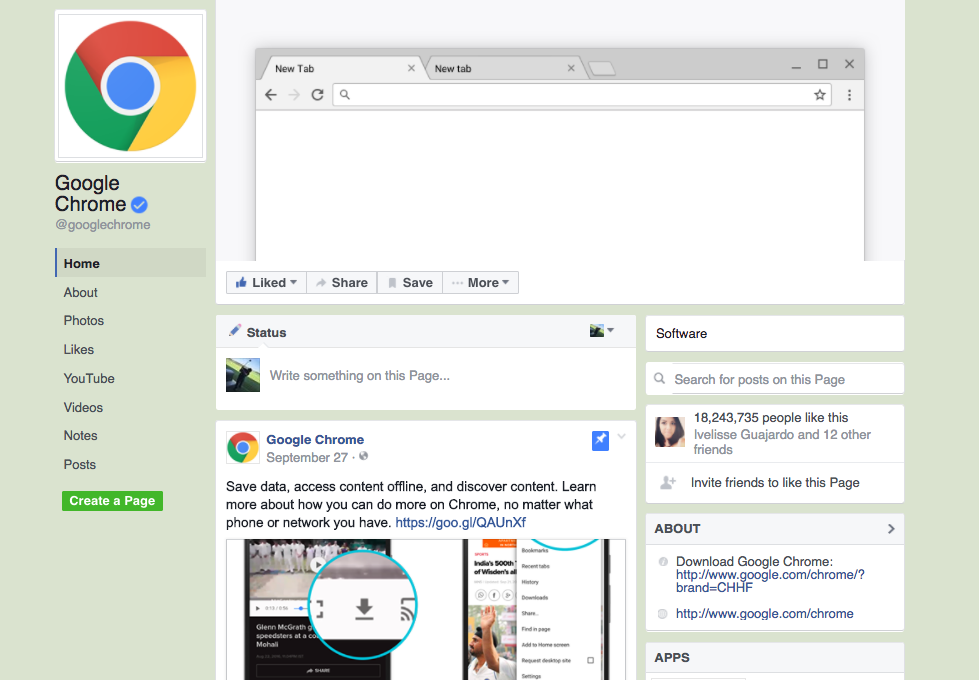This screenshot has width=979, height=680.
Task: Click the Google Chrome page title
Action: tap(91, 194)
